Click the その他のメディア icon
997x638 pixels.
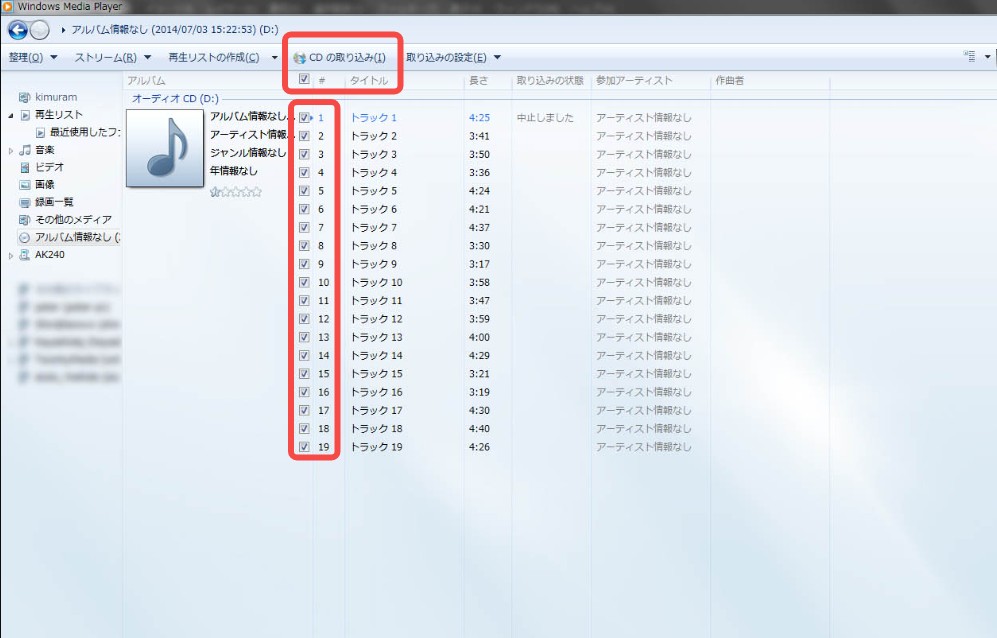pyautogui.click(x=24, y=220)
